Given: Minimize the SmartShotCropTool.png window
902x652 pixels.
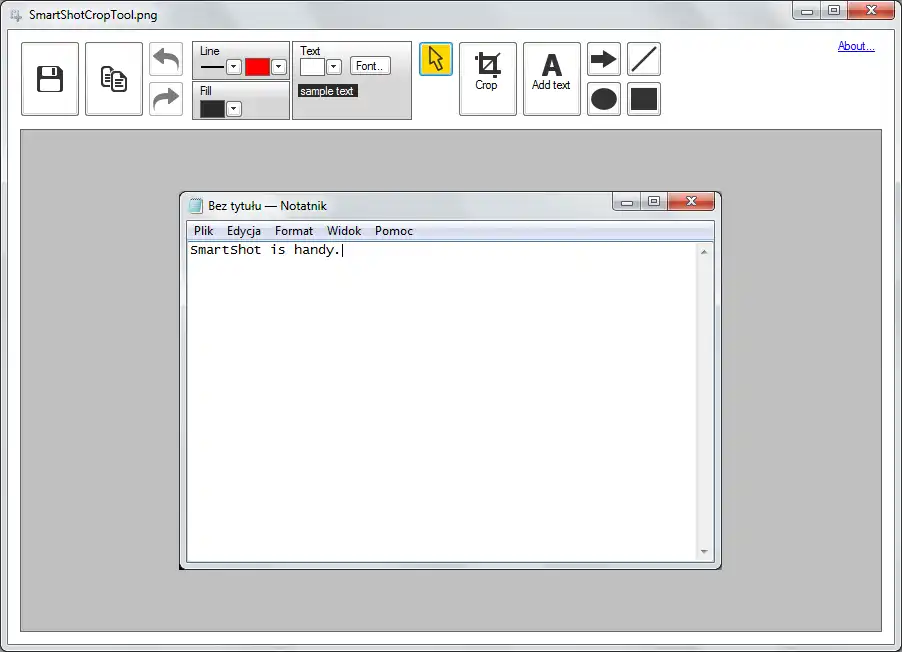Looking at the screenshot, I should pos(807,10).
